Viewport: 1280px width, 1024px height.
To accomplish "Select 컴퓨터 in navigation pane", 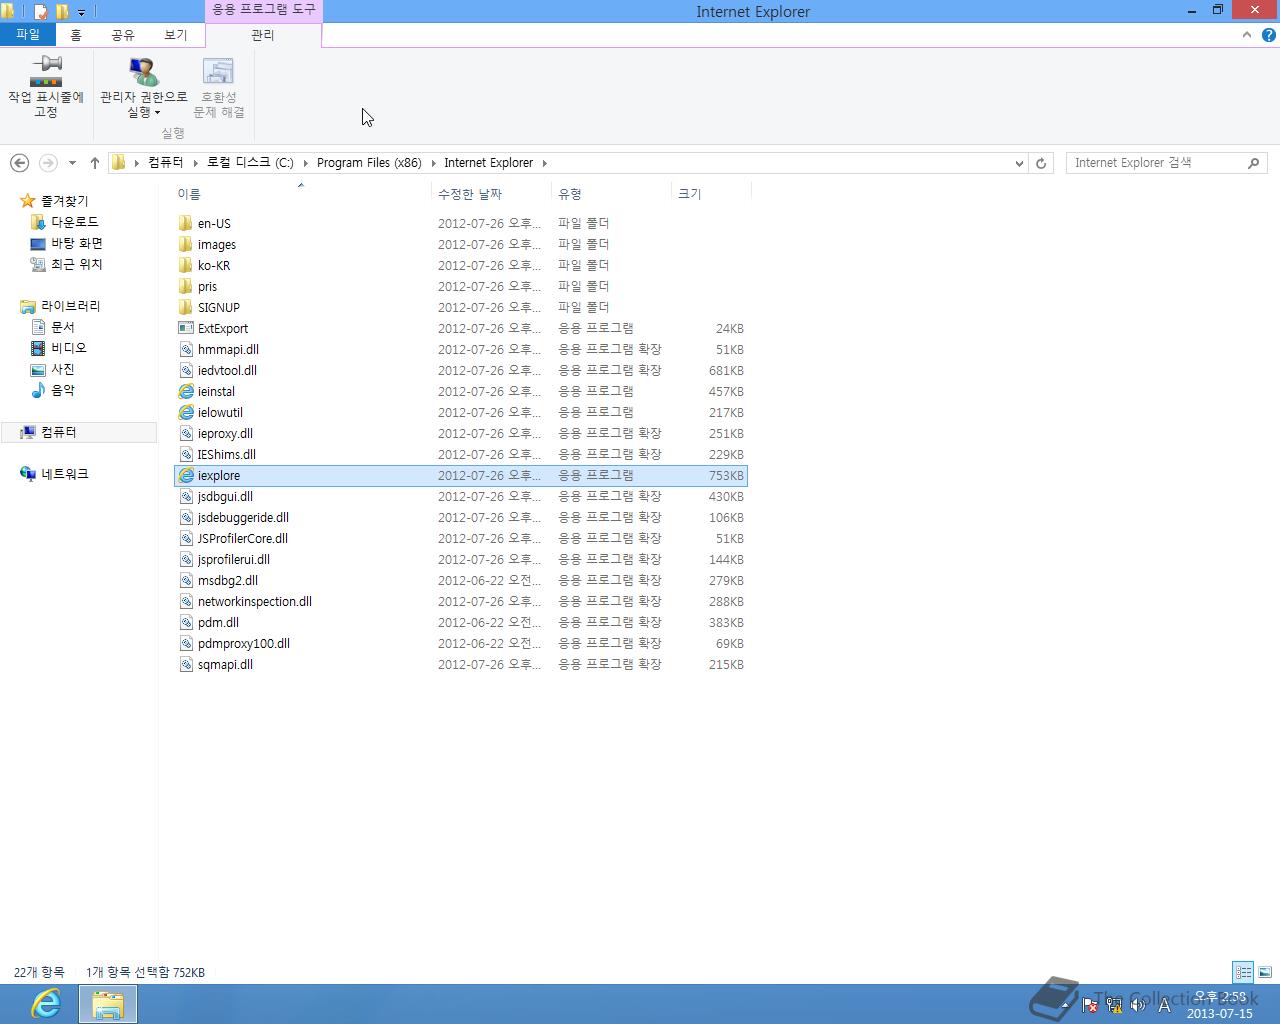I will [x=58, y=432].
